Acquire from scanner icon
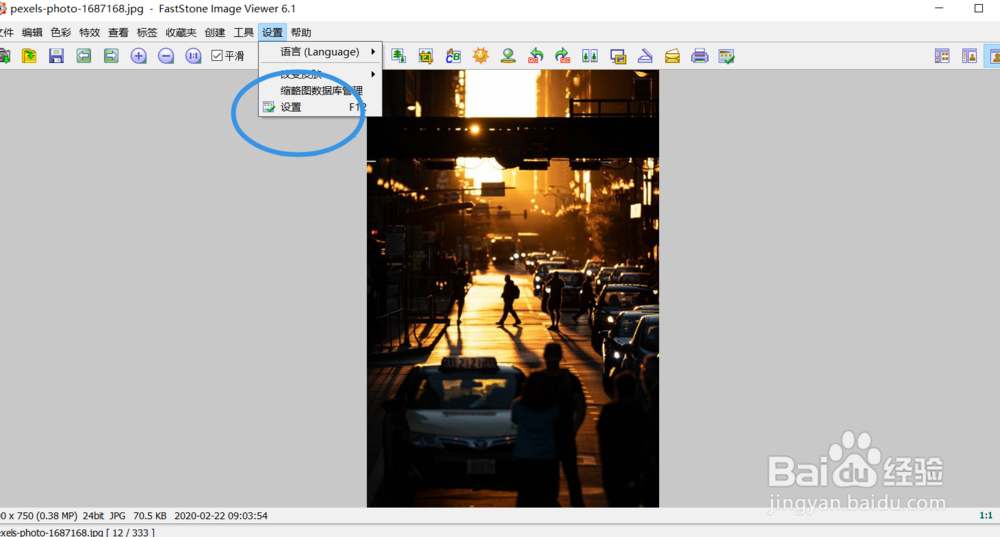 tap(645, 56)
